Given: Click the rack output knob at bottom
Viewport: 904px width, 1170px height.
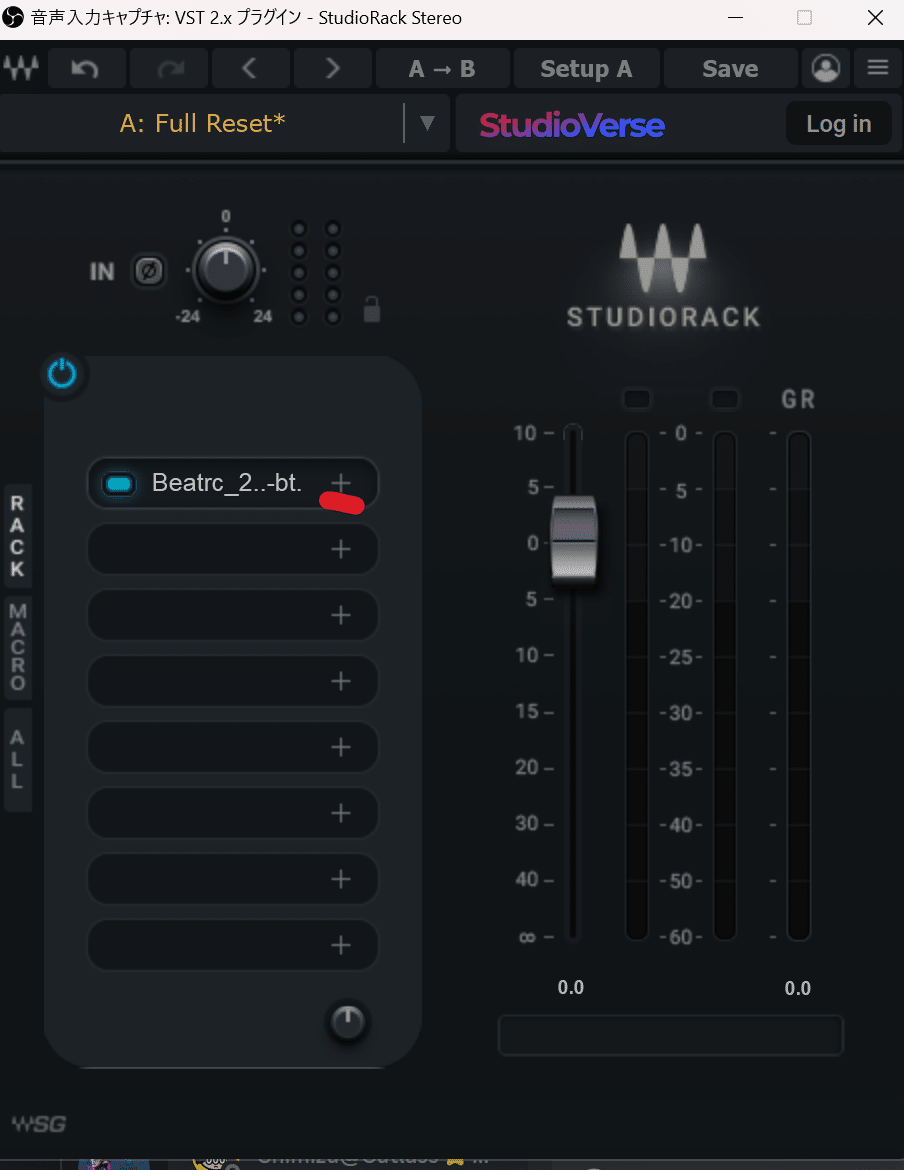Looking at the screenshot, I should (x=348, y=1021).
